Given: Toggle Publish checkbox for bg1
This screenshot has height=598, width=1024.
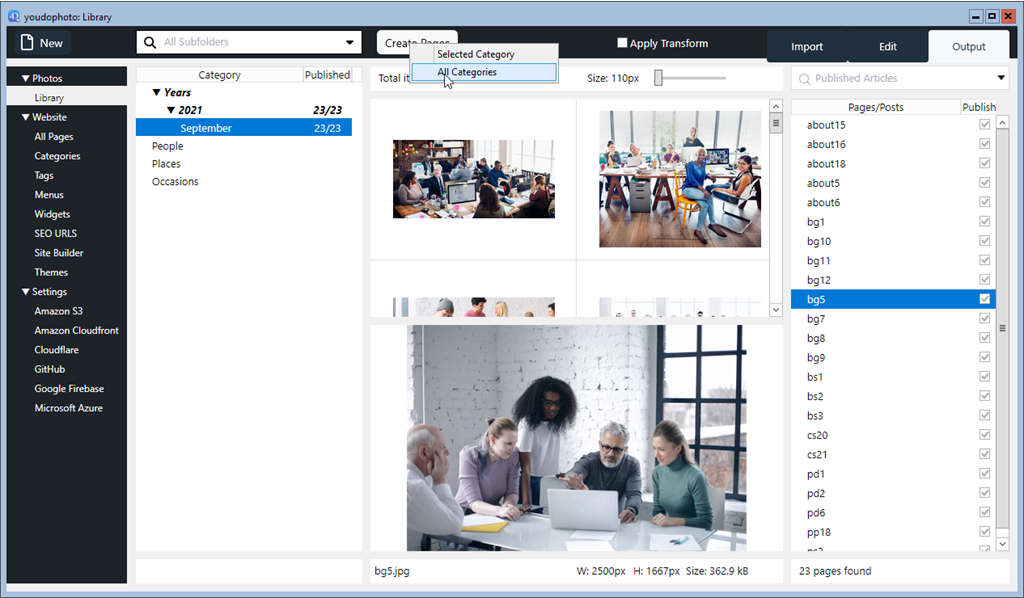Looking at the screenshot, I should pyautogui.click(x=985, y=221).
